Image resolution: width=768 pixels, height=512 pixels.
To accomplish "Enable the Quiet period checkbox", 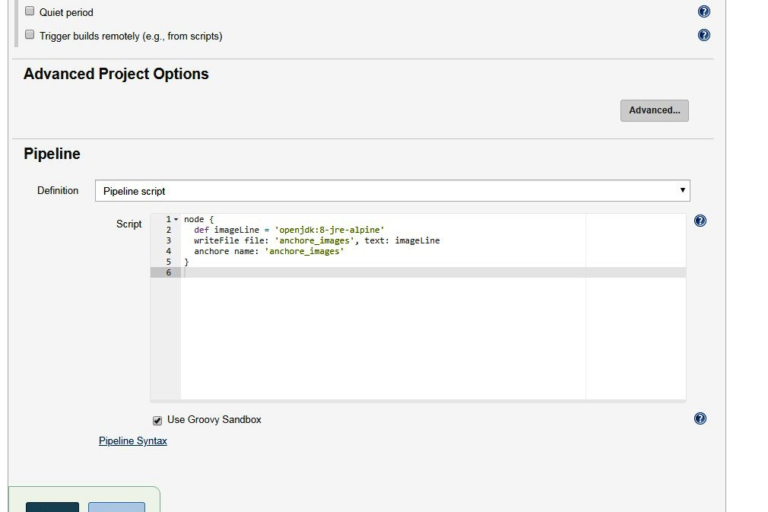I will click(30, 11).
